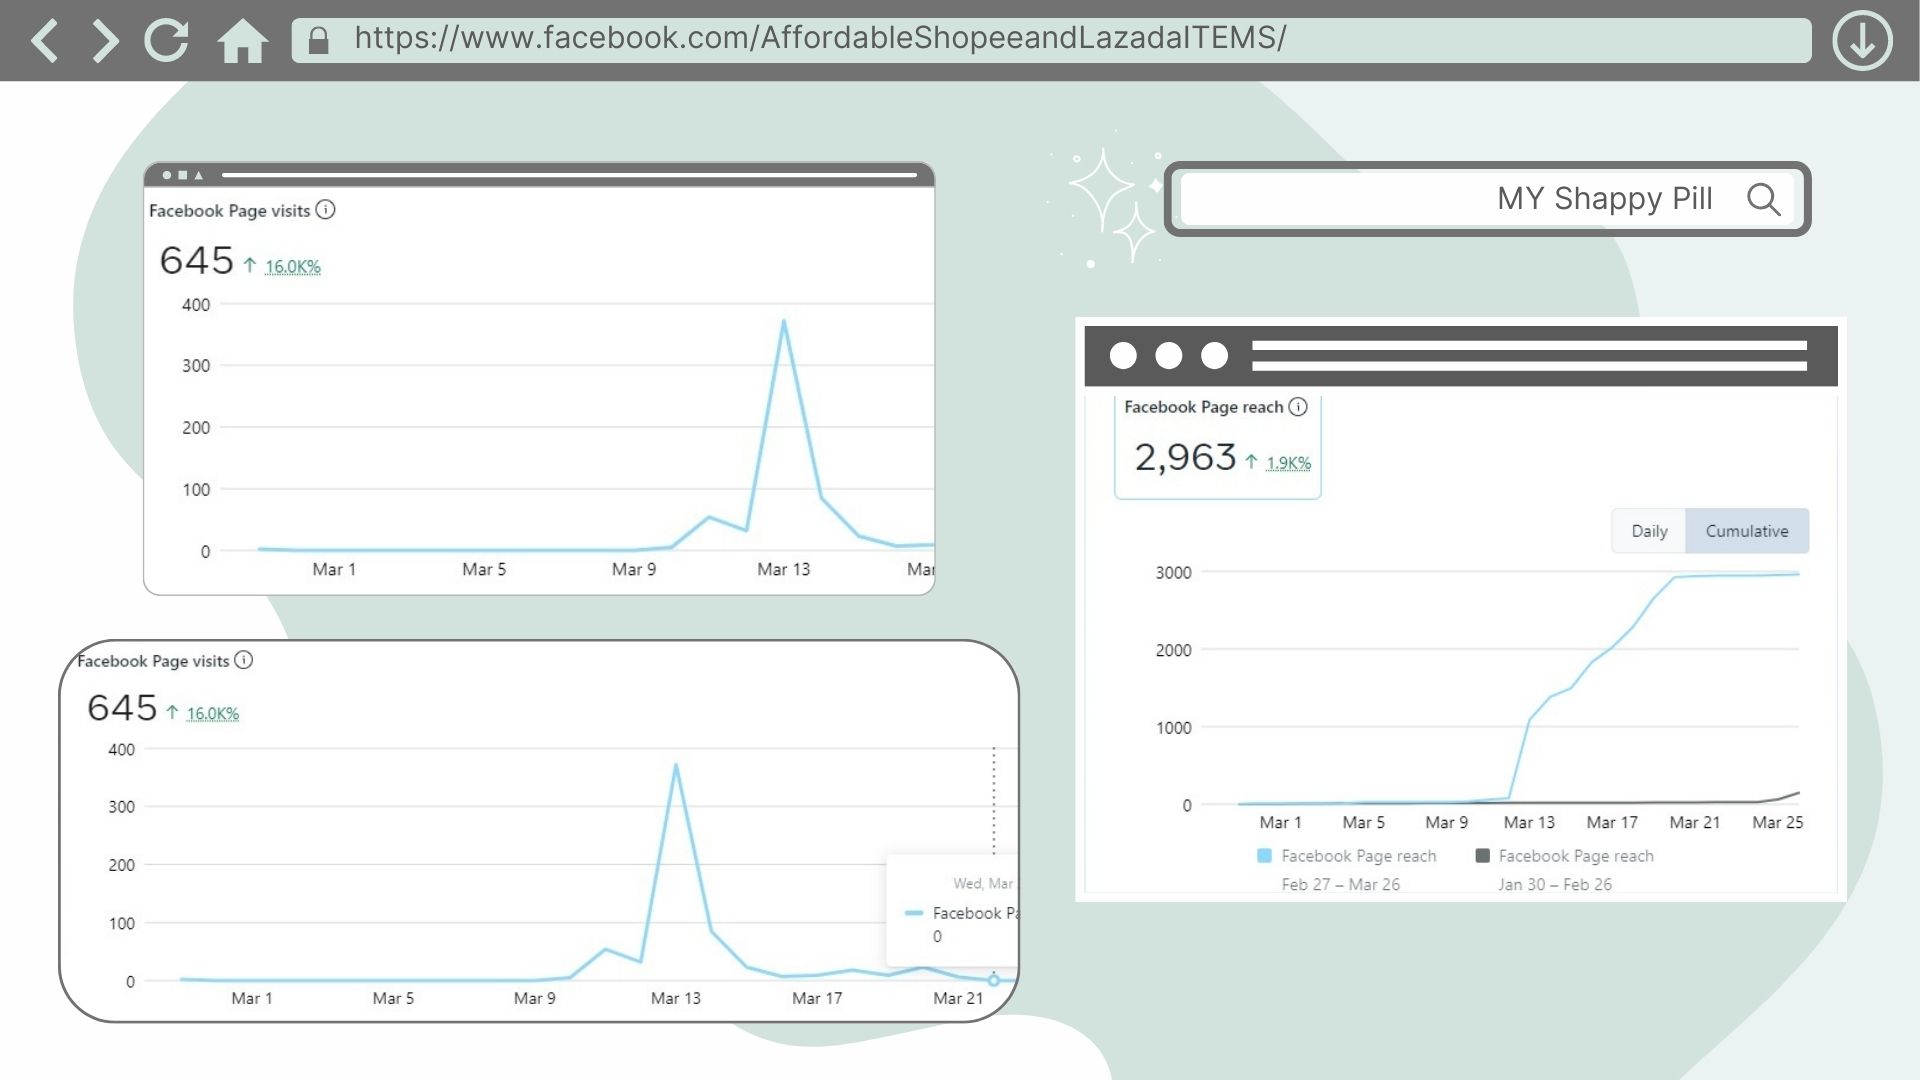1920x1080 pixels.
Task: Click gray Jan 30 – Feb 26 legend swatch
Action: click(1482, 856)
